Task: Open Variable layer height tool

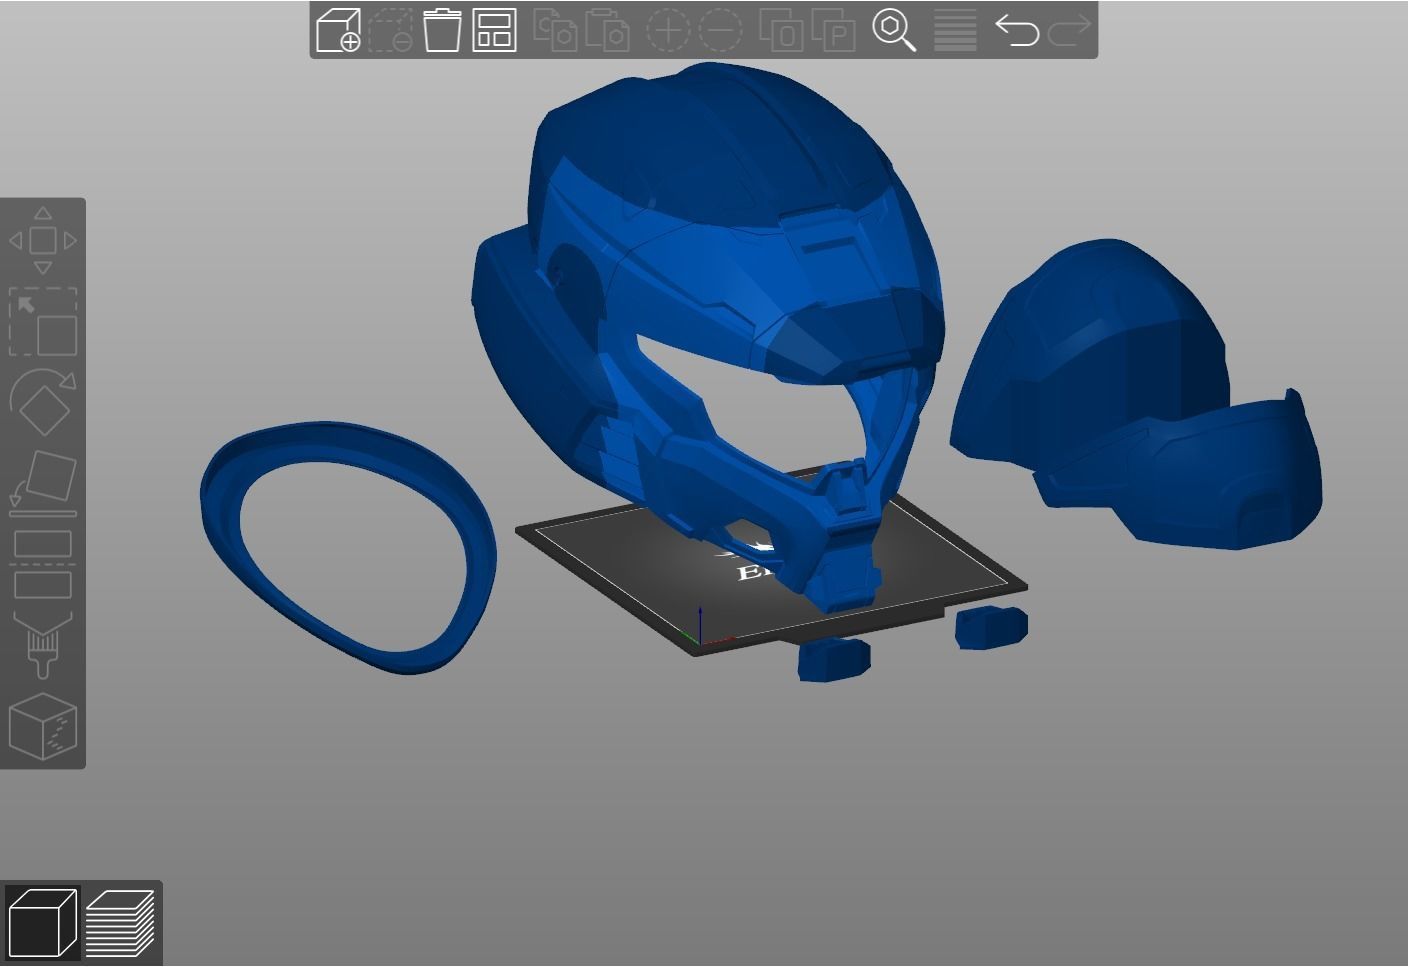Action: (x=955, y=30)
